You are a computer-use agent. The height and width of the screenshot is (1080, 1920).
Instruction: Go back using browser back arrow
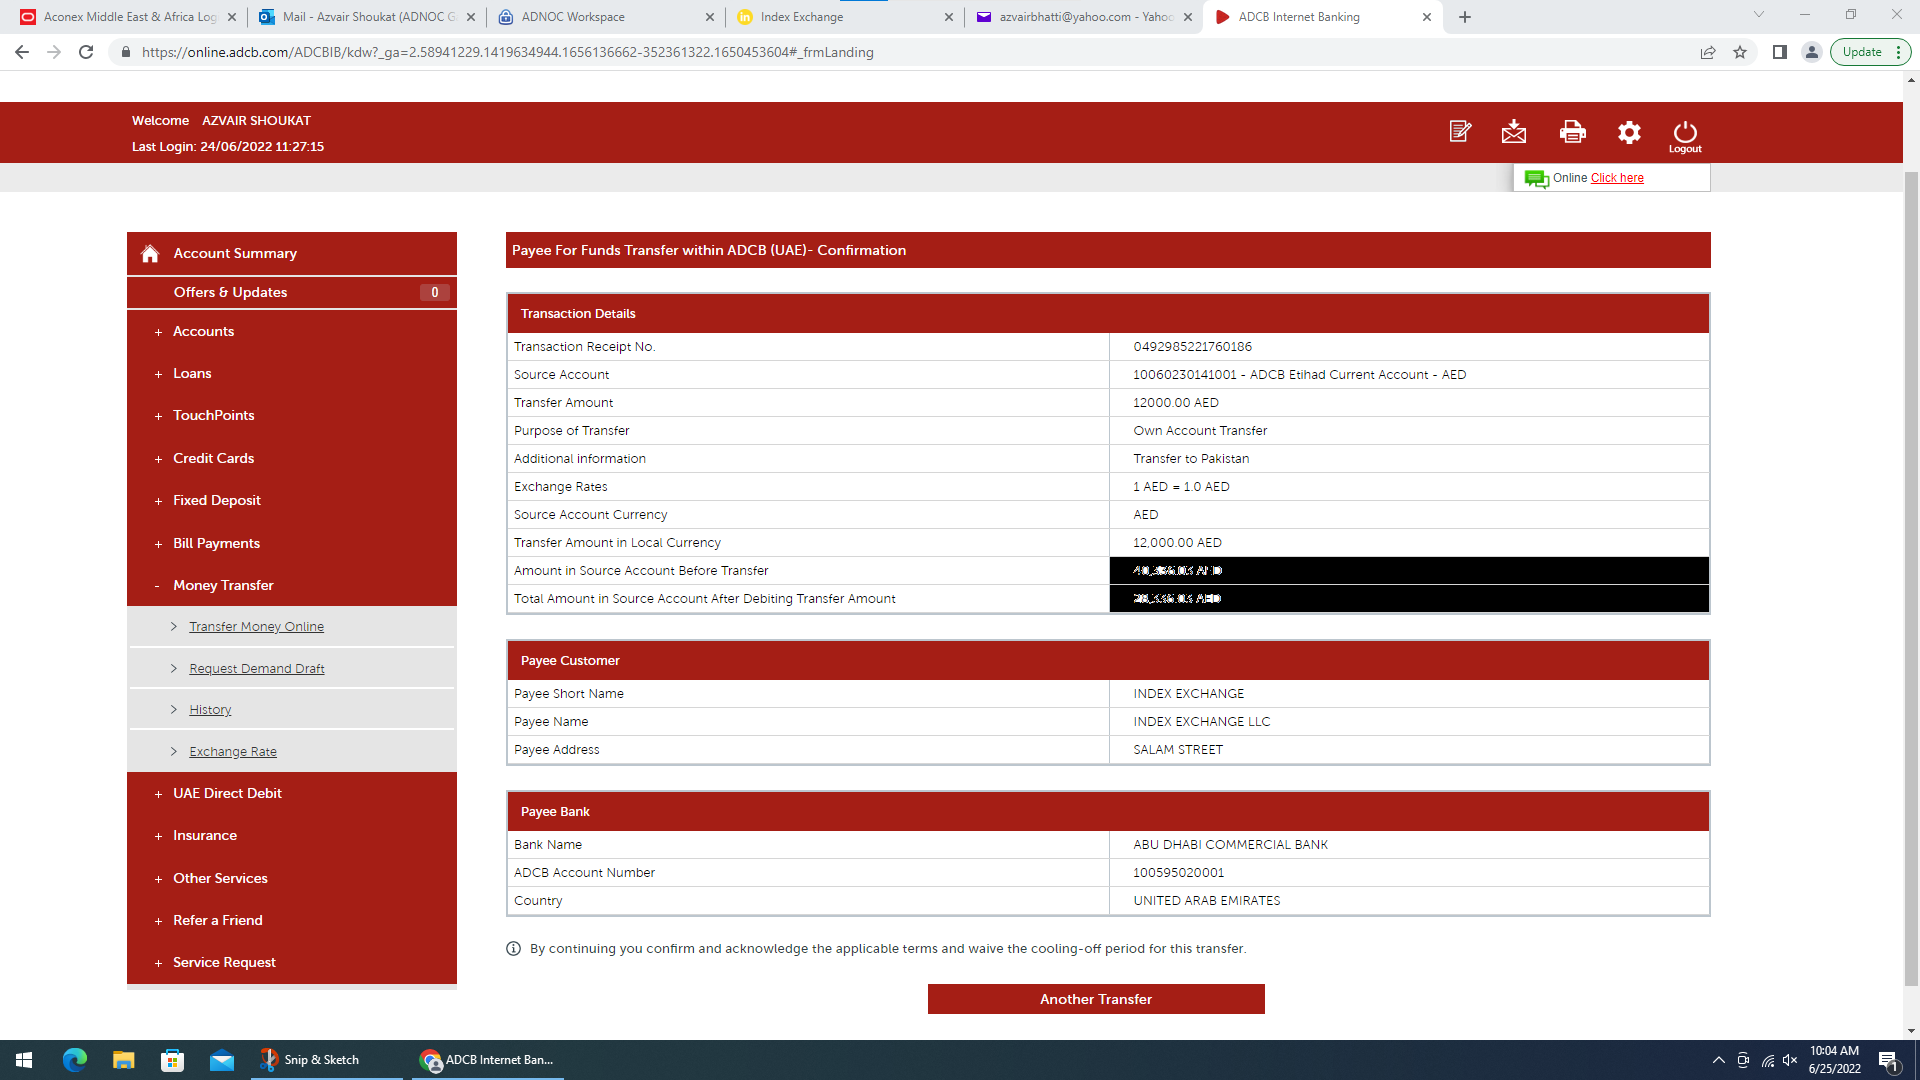point(22,52)
